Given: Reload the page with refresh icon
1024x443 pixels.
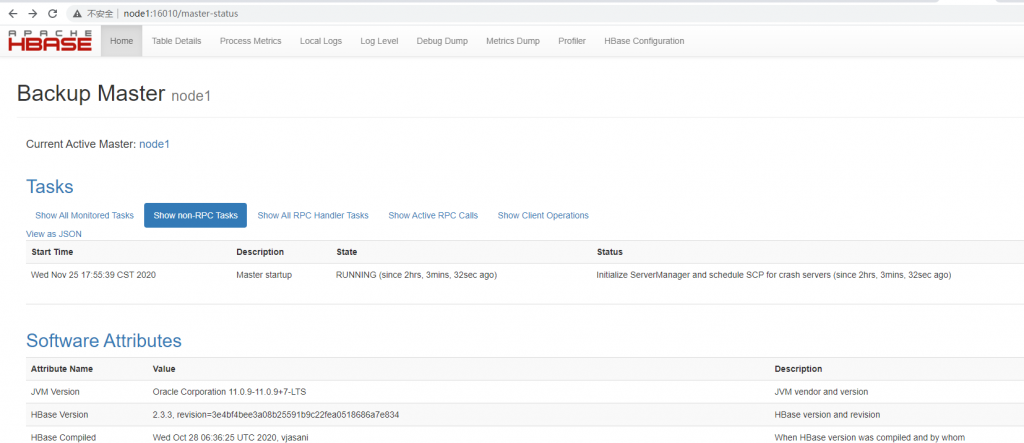Looking at the screenshot, I should pos(52,14).
